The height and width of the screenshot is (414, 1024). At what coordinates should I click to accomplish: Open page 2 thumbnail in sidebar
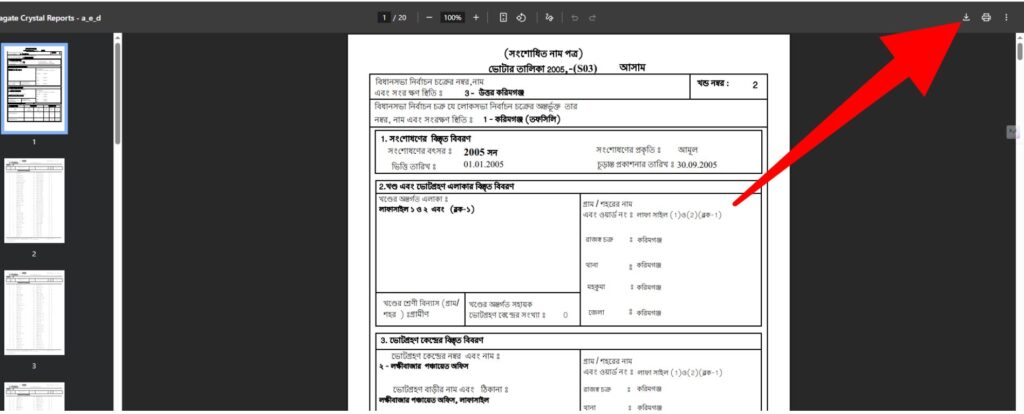[34, 200]
